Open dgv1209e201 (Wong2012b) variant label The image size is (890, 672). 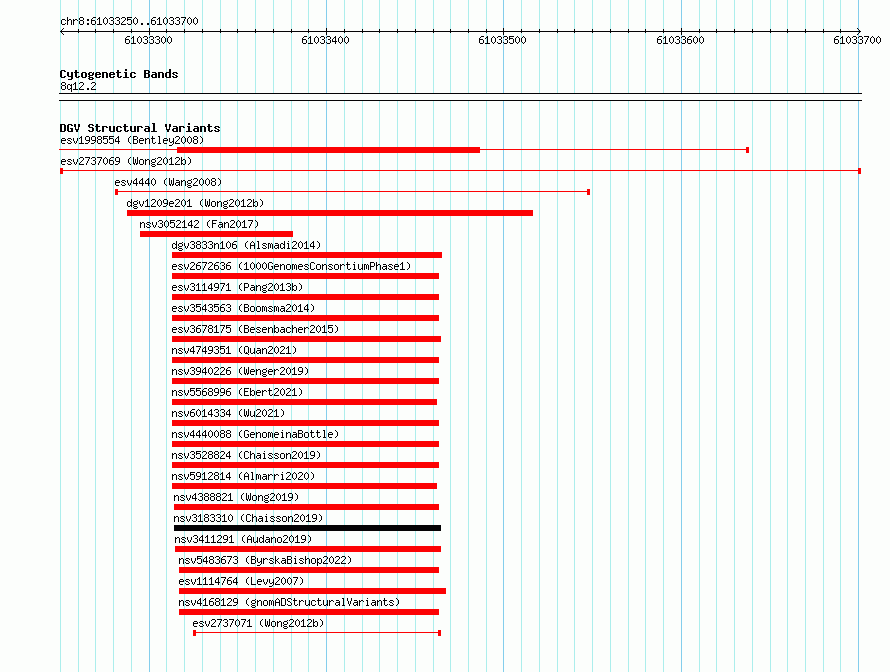coord(195,203)
